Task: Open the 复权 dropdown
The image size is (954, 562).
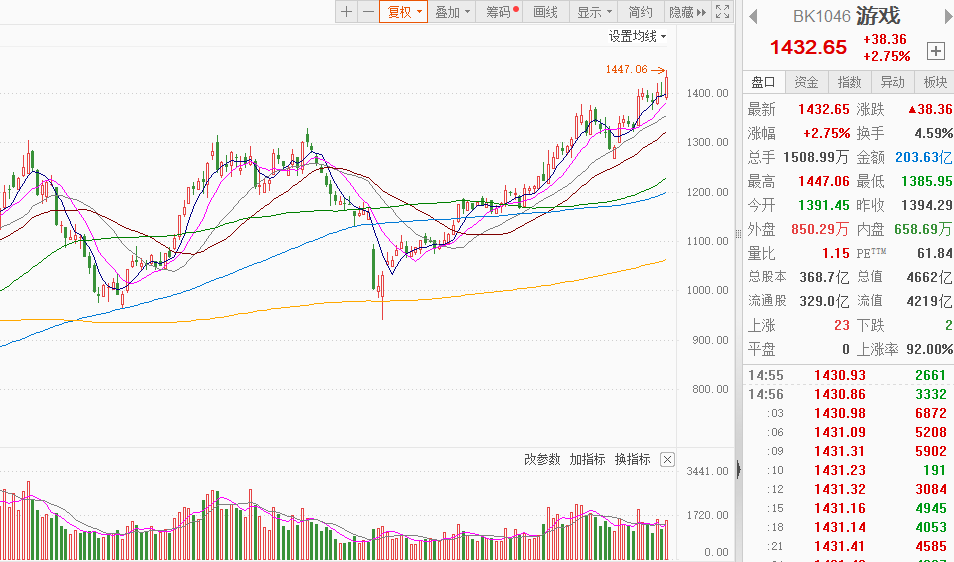Action: [x=405, y=12]
